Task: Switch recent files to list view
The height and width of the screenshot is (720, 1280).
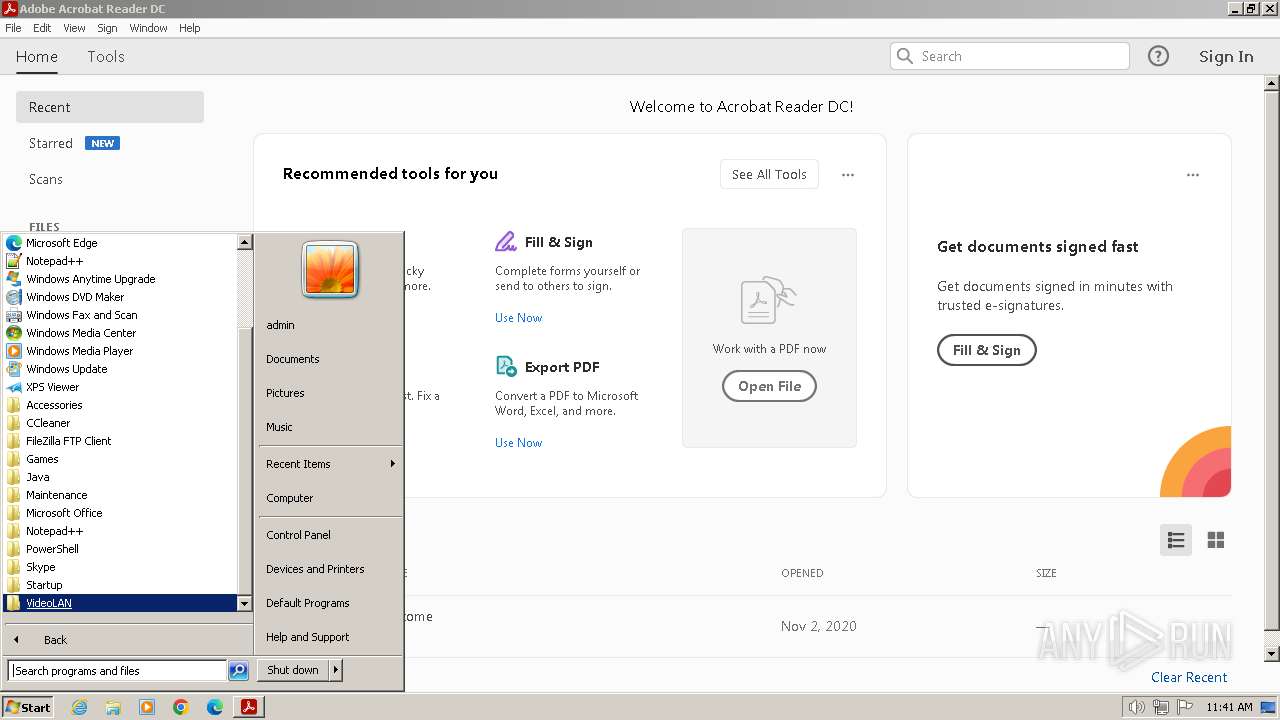Action: tap(1176, 540)
